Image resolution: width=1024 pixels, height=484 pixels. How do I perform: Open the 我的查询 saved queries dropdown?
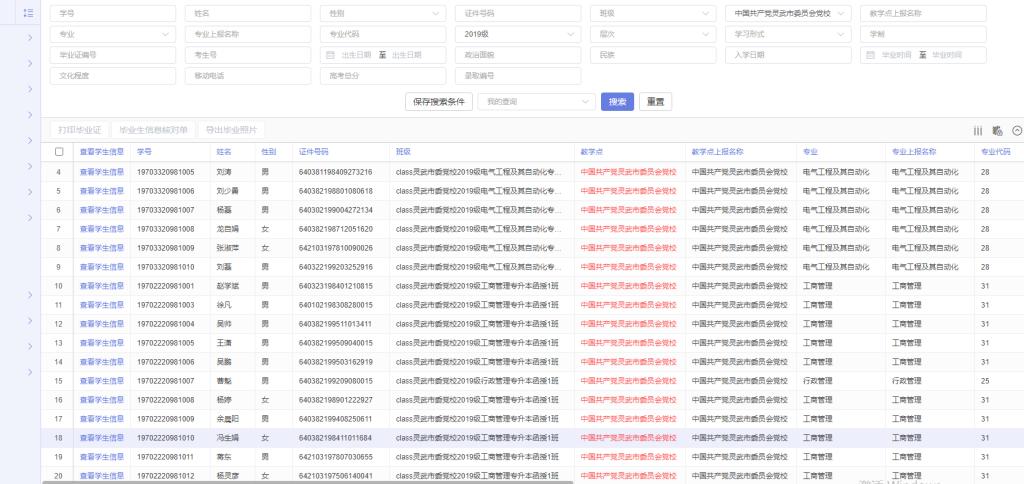[537, 102]
